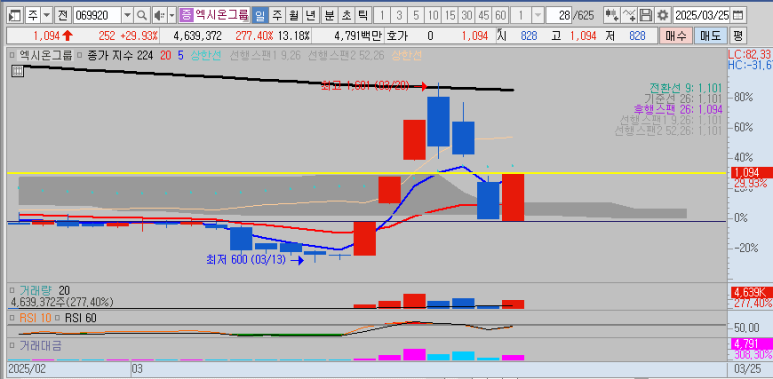Viewport: 773px width, 379px height.
Task: Click the magnifier stock search icon
Action: coord(141,16)
